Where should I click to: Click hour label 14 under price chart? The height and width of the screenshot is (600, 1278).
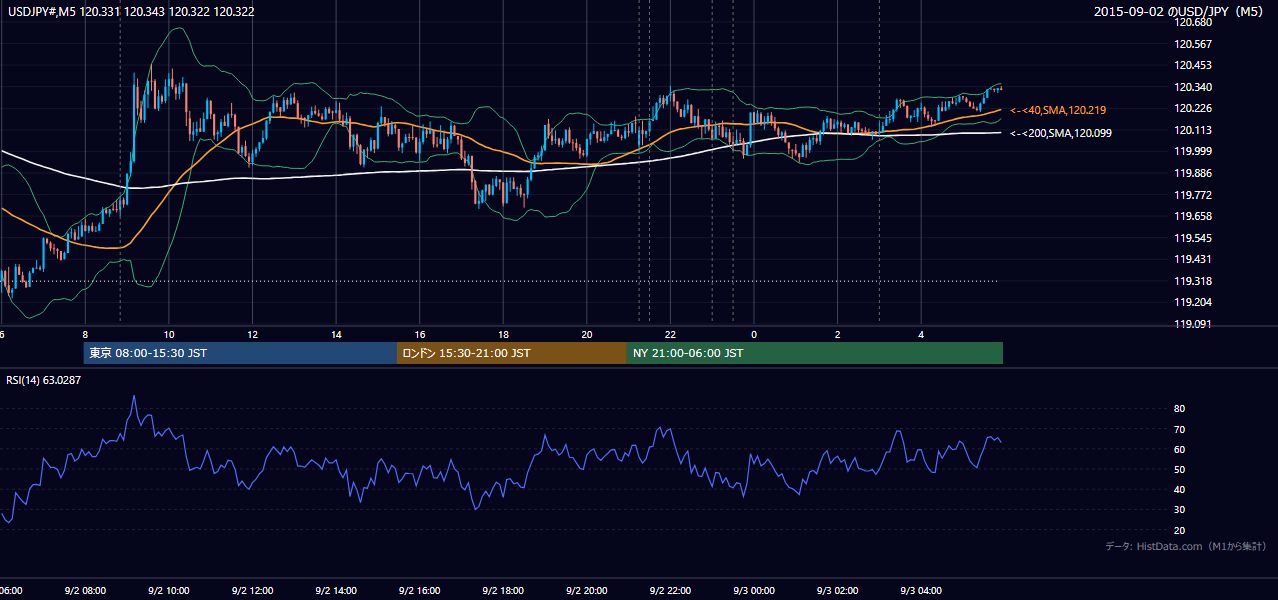coord(337,334)
